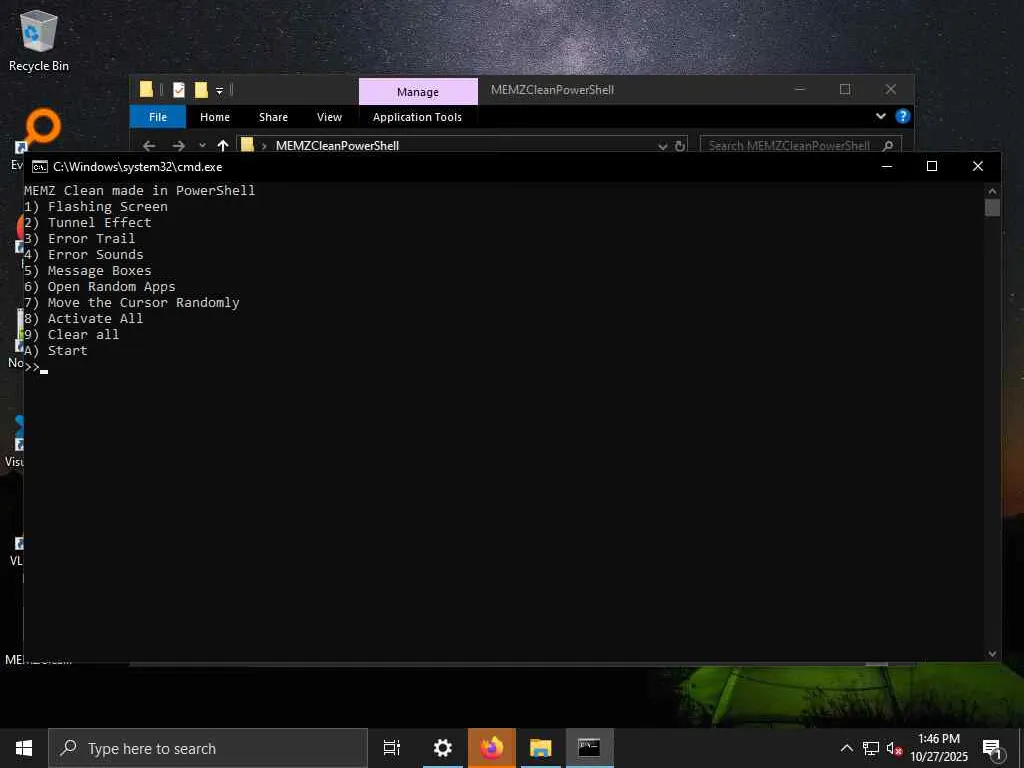Open Settings gear from the taskbar
This screenshot has width=1024, height=768.
click(443, 748)
